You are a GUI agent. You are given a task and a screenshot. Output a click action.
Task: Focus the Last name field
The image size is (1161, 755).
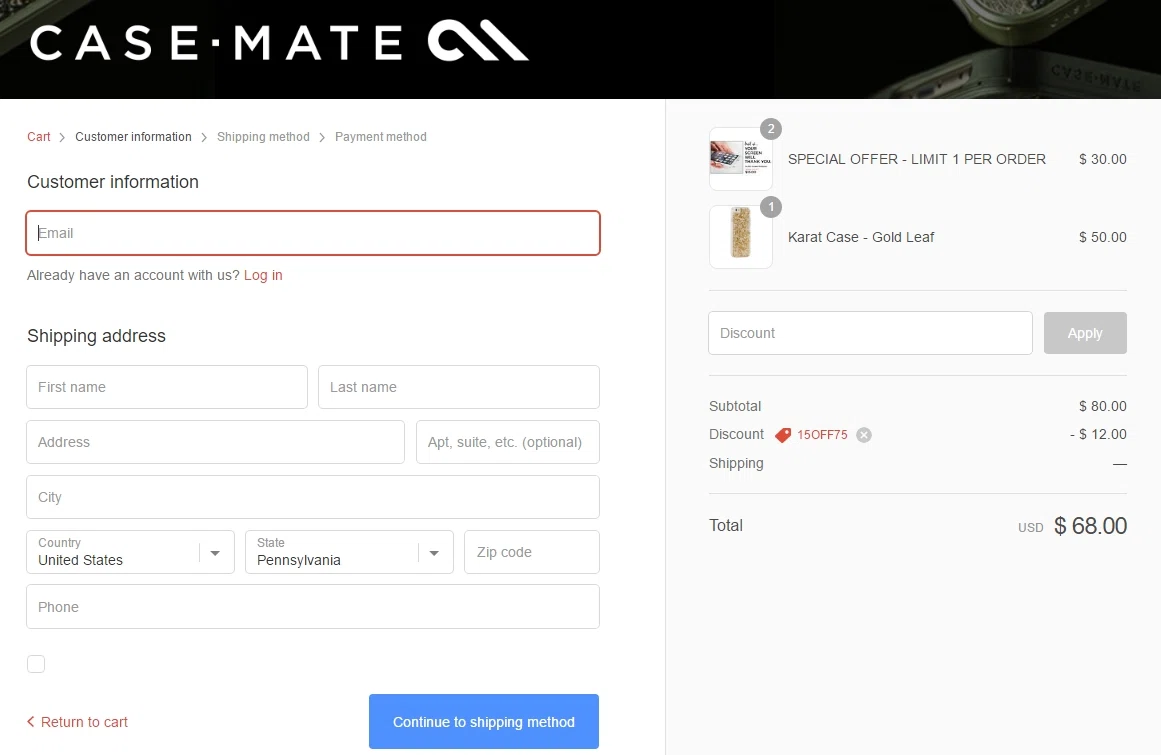point(458,387)
